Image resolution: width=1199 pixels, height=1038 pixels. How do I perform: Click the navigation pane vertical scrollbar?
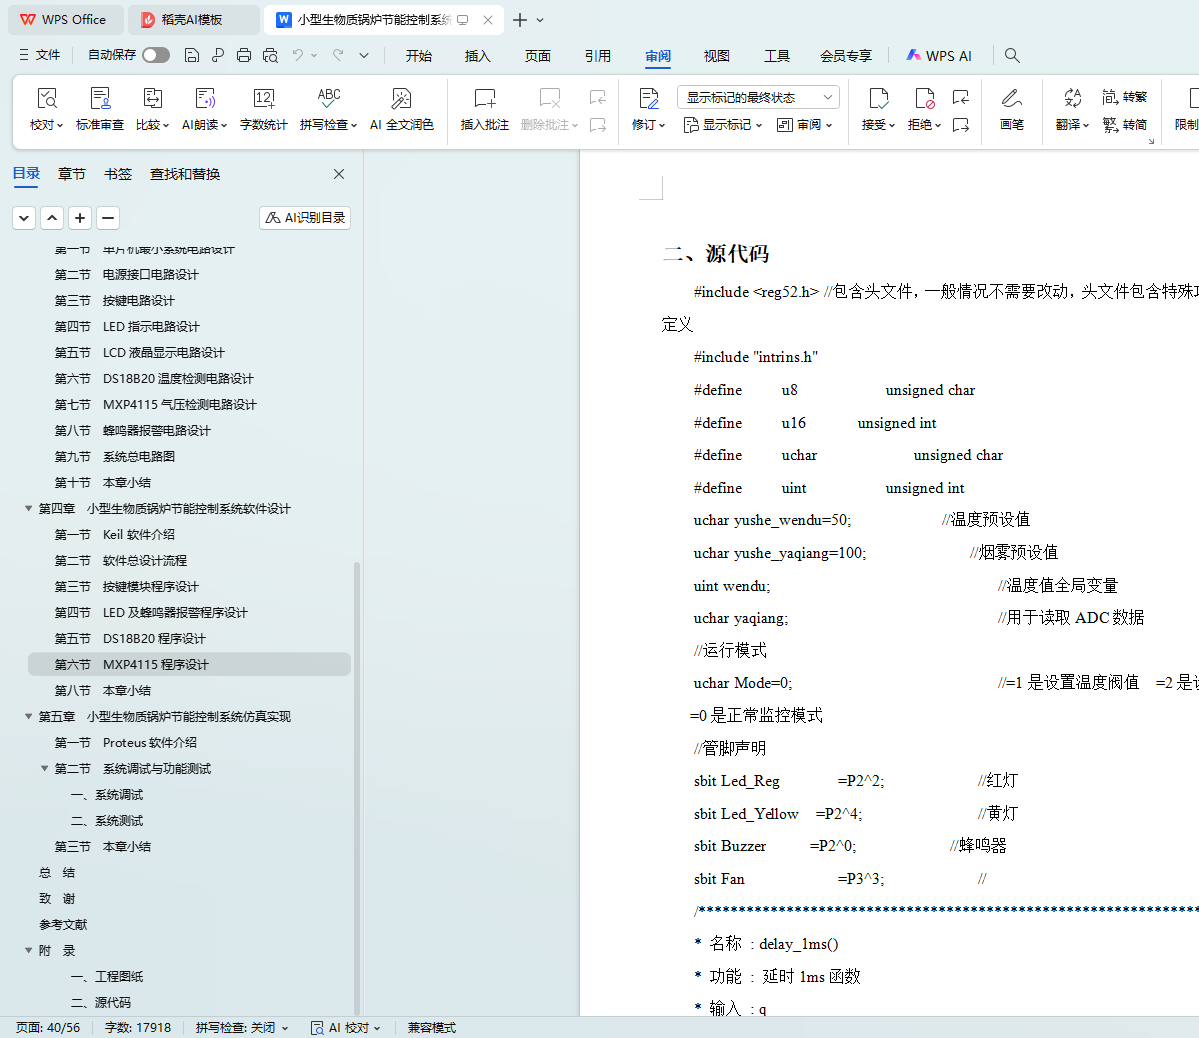[x=357, y=780]
